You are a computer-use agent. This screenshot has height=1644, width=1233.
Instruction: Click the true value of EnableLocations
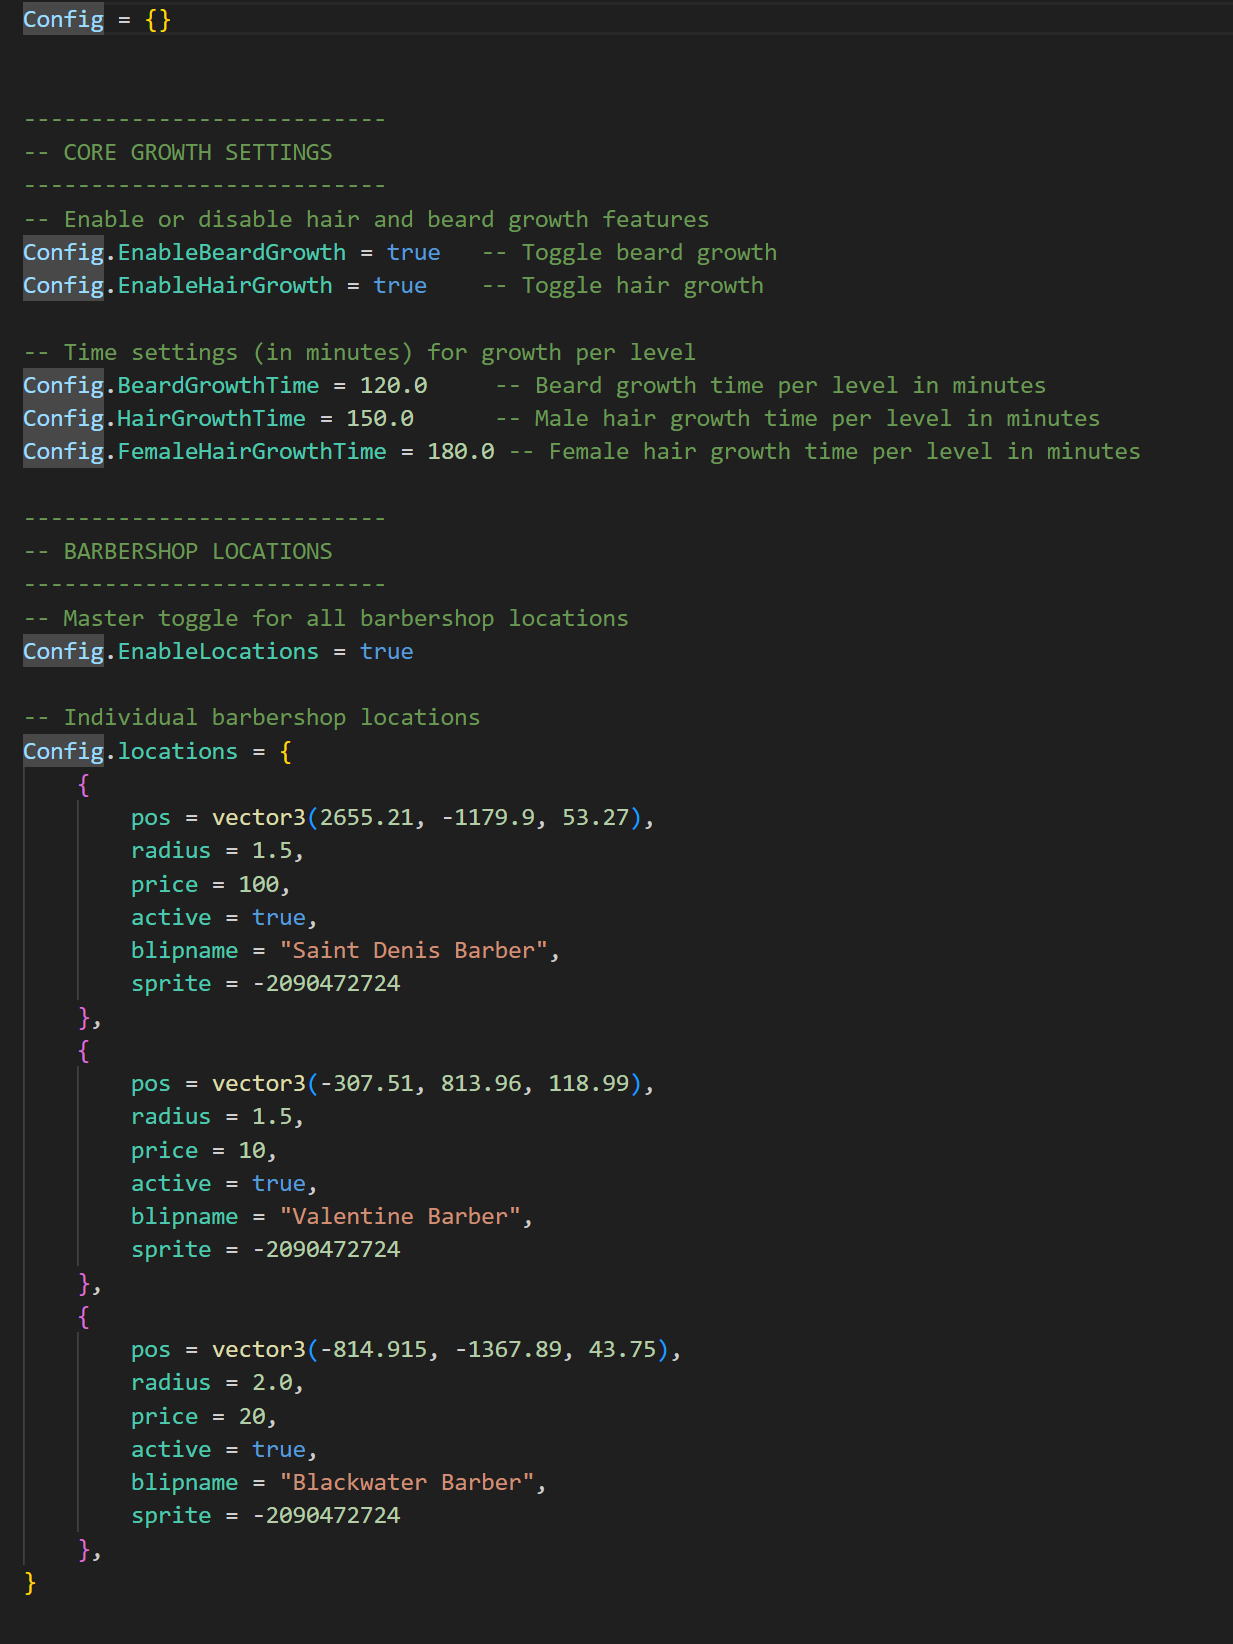(386, 651)
